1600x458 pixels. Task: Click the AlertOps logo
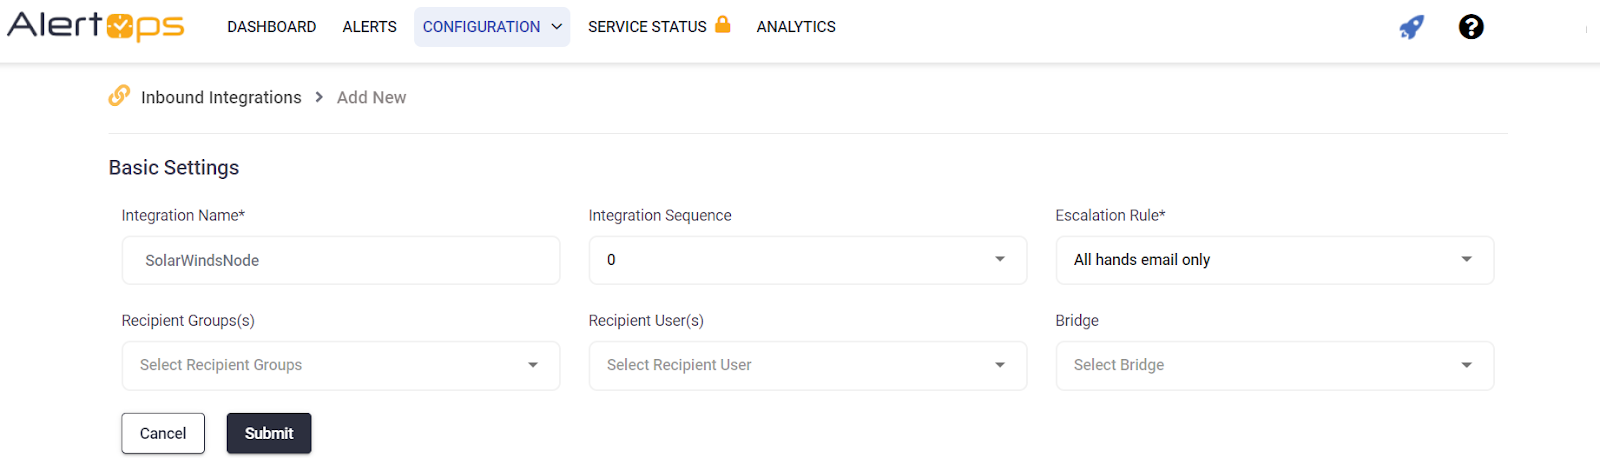point(96,26)
